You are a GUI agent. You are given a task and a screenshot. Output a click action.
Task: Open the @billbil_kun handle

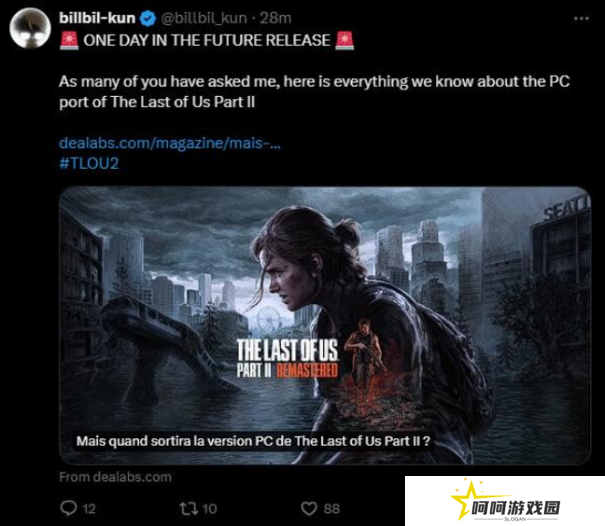[x=204, y=18]
